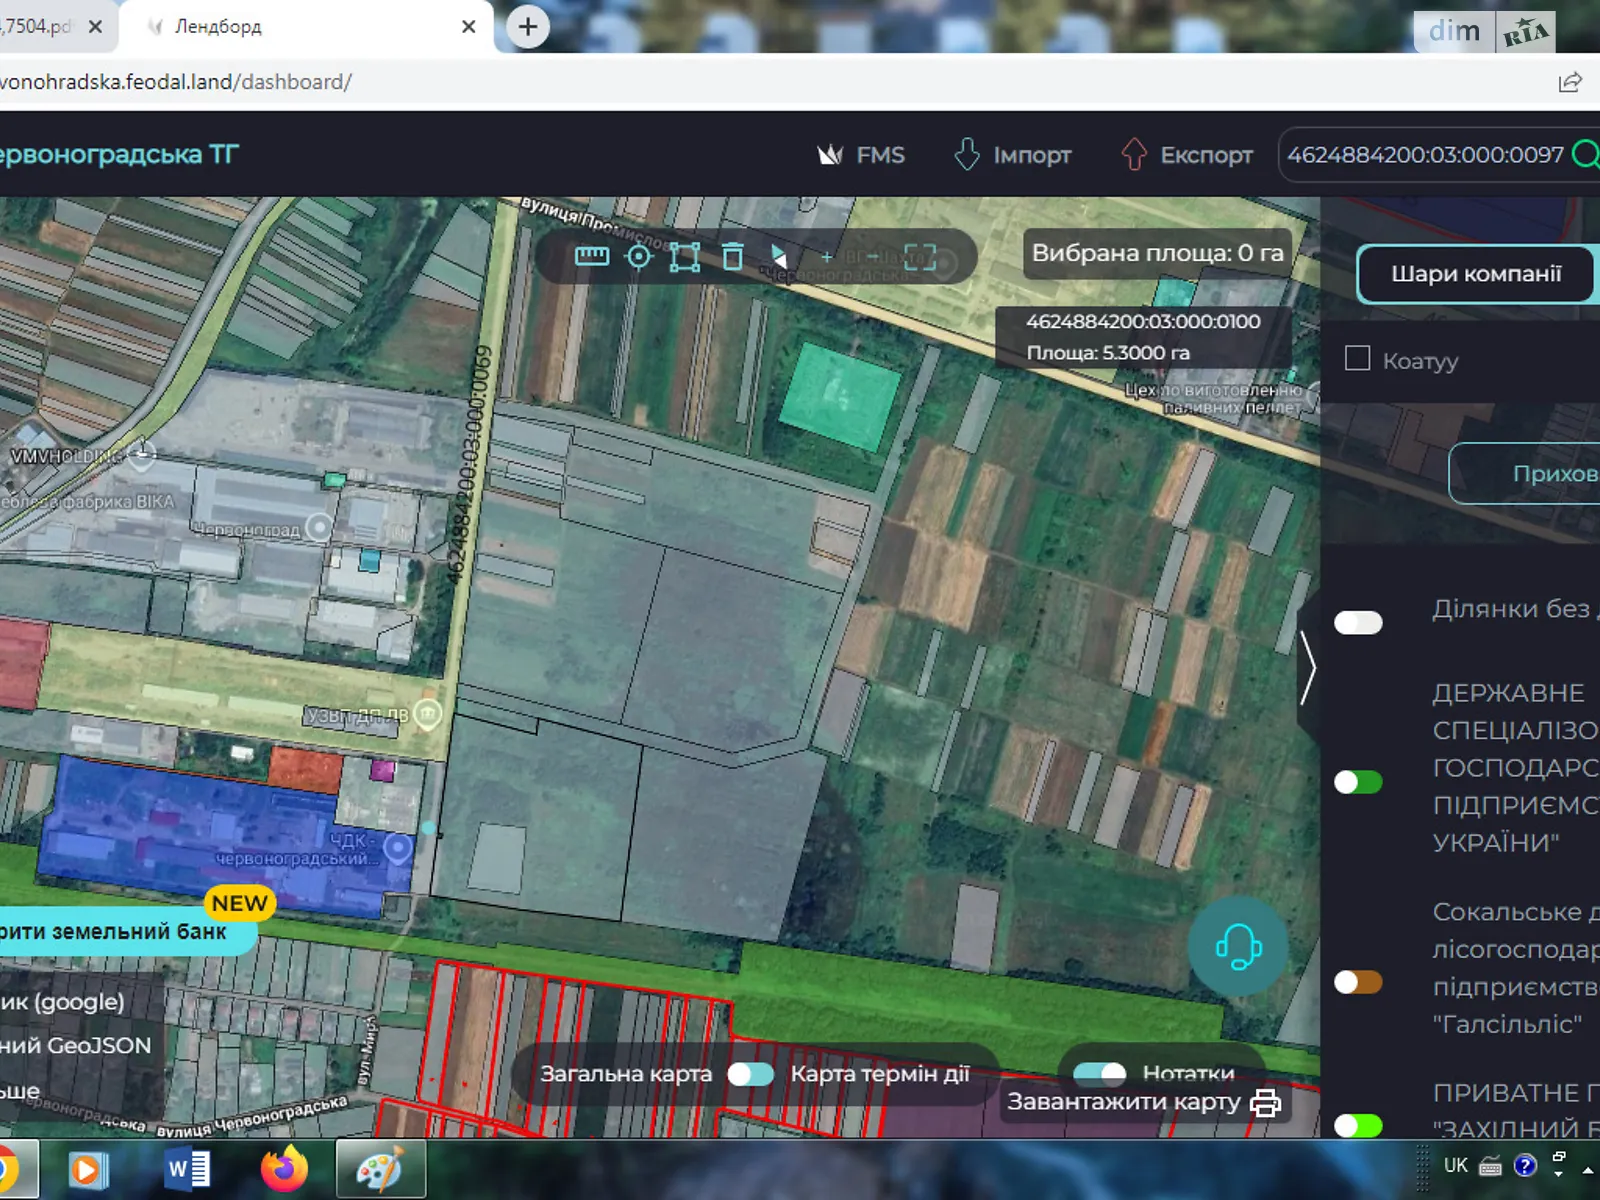Click the fullscreen frame icon on map toolbar
This screenshot has width=1600, height=1200.
coord(920,257)
